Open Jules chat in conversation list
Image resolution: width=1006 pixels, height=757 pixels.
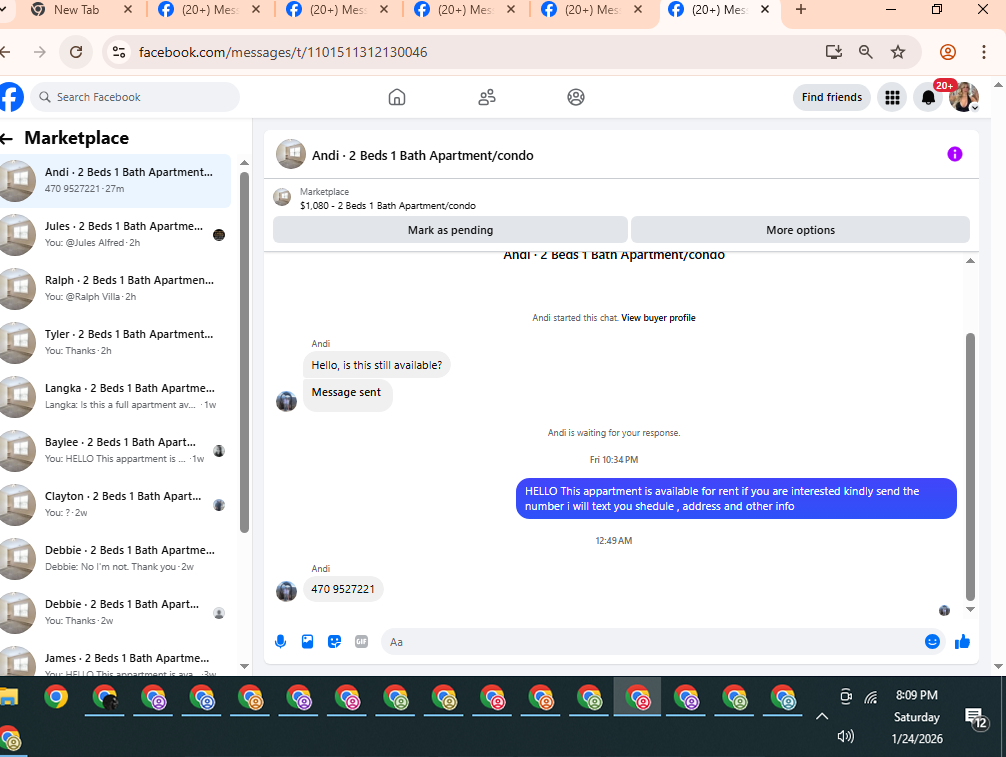point(115,234)
